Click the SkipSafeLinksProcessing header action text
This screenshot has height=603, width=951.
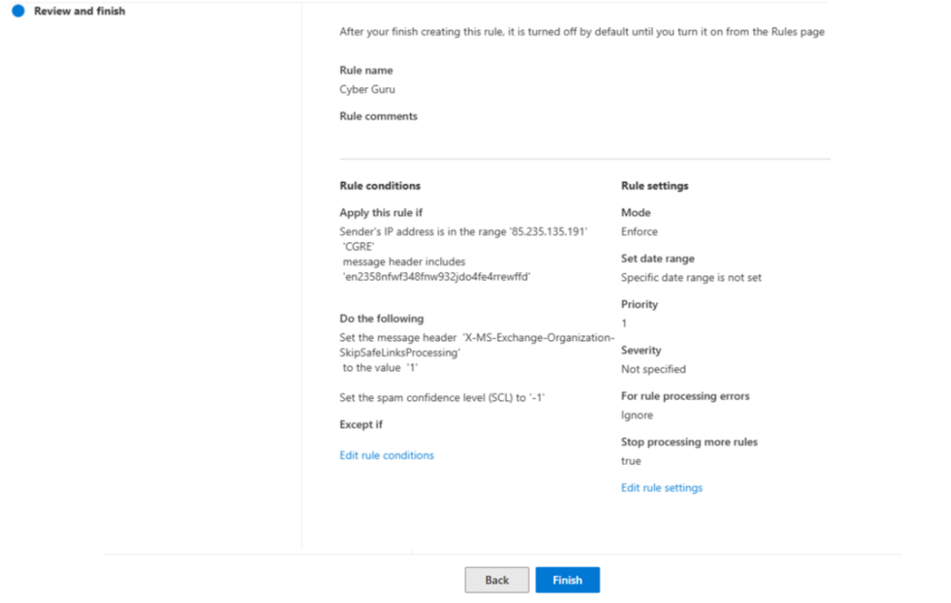coord(400,353)
